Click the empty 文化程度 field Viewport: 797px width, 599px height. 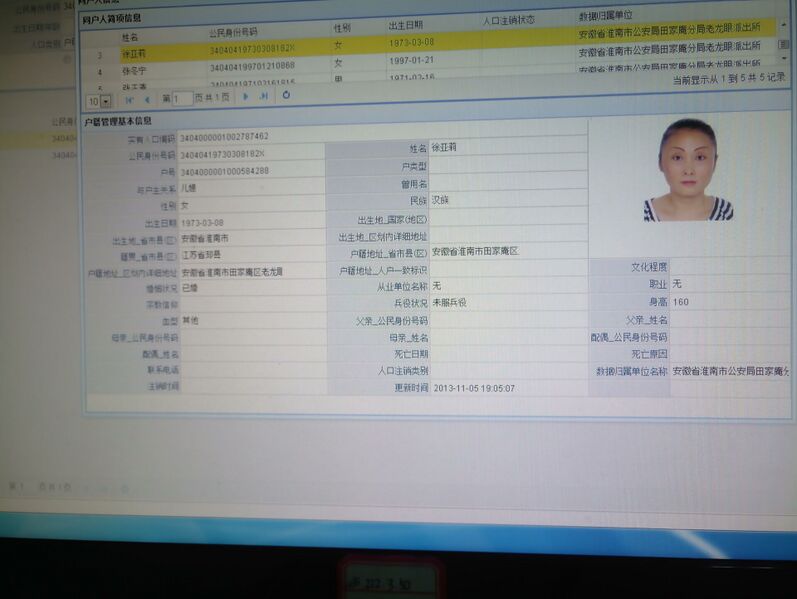(731, 266)
